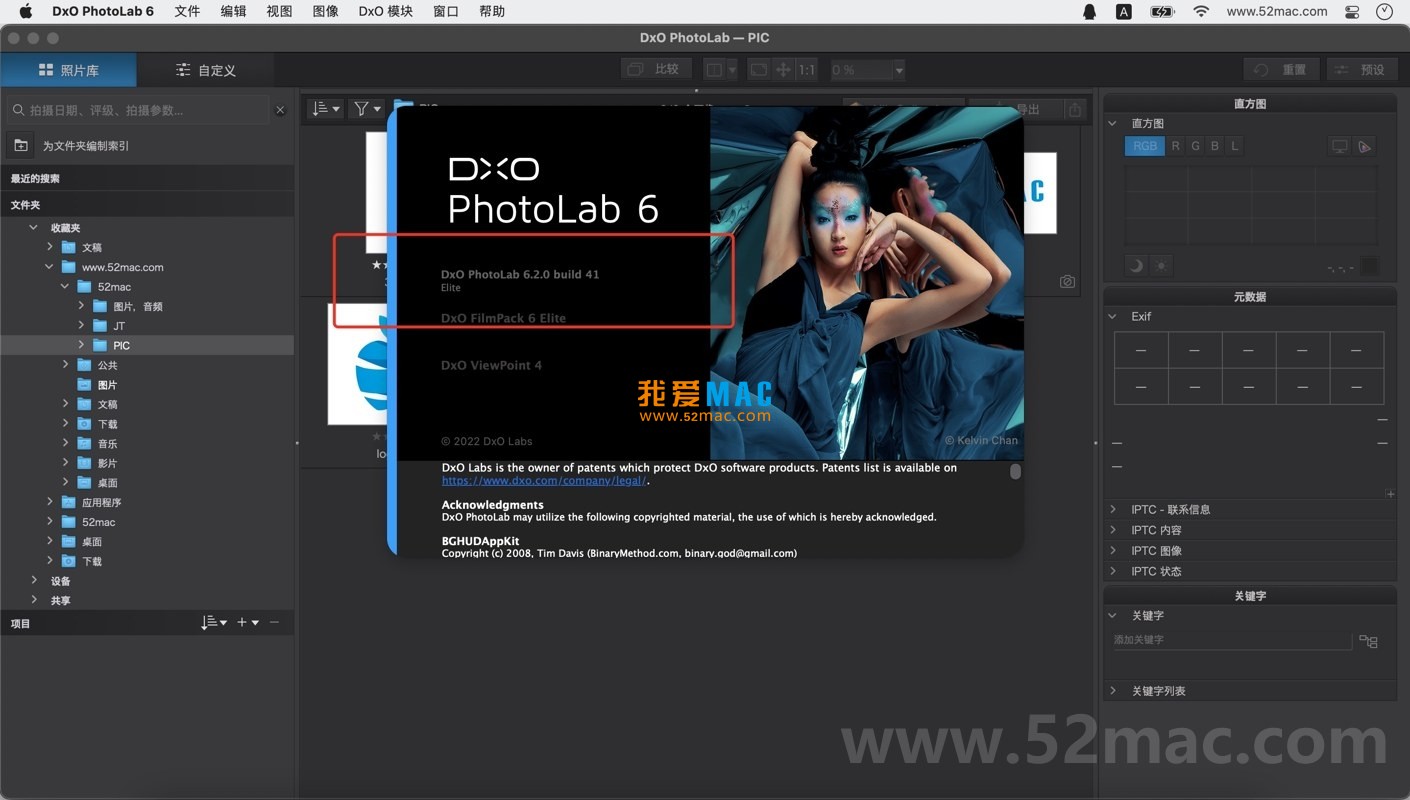Image resolution: width=1410 pixels, height=800 pixels.
Task: Open the compare view mode dropdown arrow
Action: [732, 70]
